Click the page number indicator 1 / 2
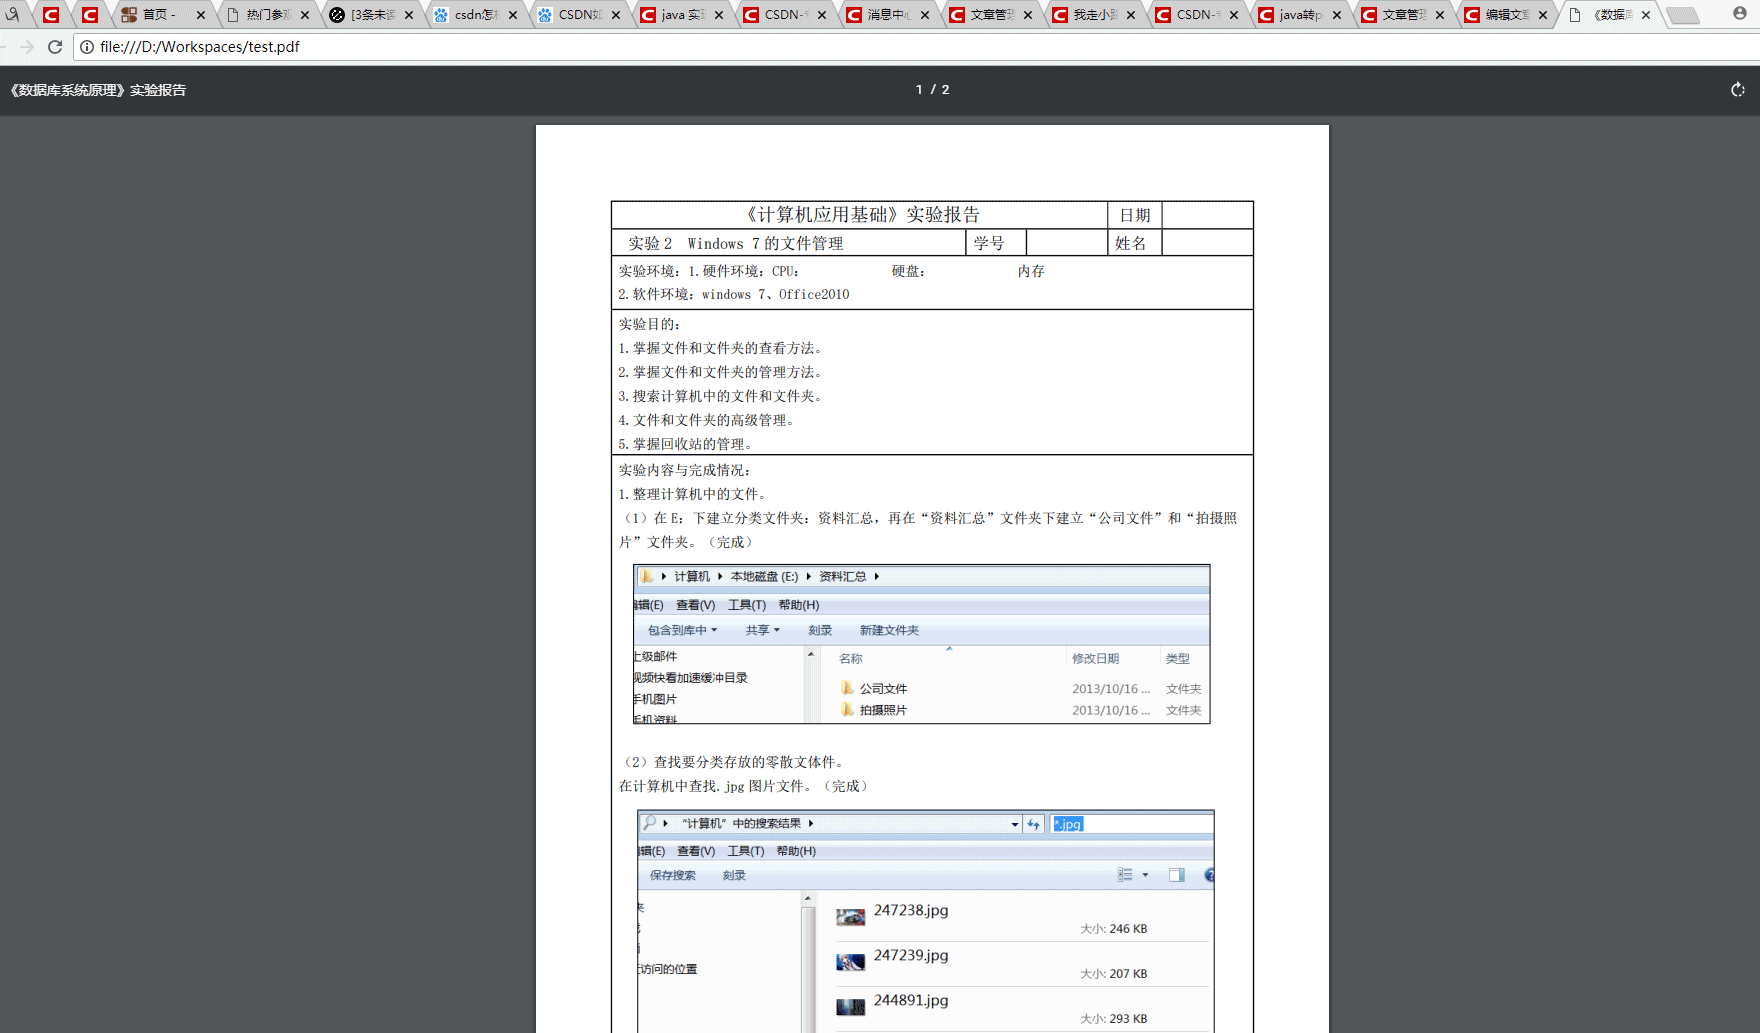The image size is (1760, 1033). point(932,90)
